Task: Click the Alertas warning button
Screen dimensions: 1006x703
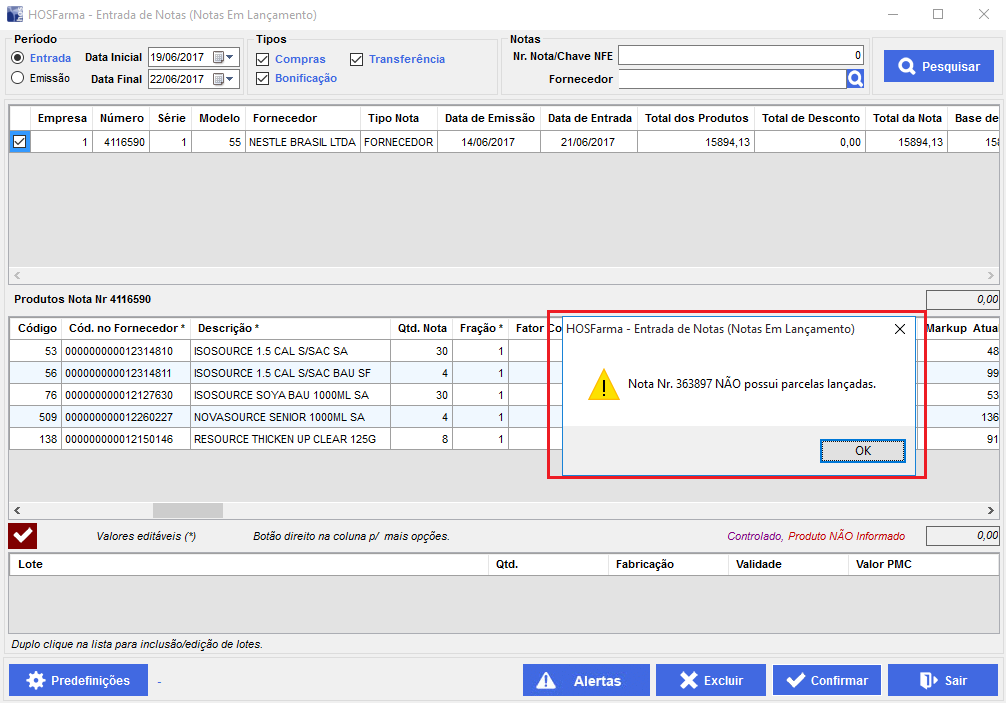Action: (578, 680)
